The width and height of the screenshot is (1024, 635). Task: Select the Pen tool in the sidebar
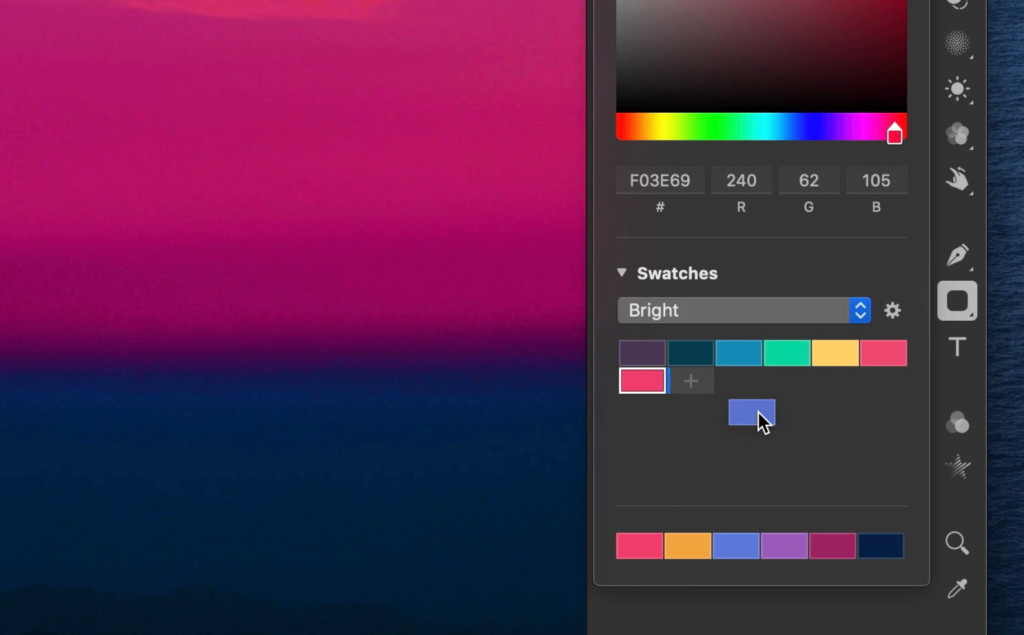(956, 257)
